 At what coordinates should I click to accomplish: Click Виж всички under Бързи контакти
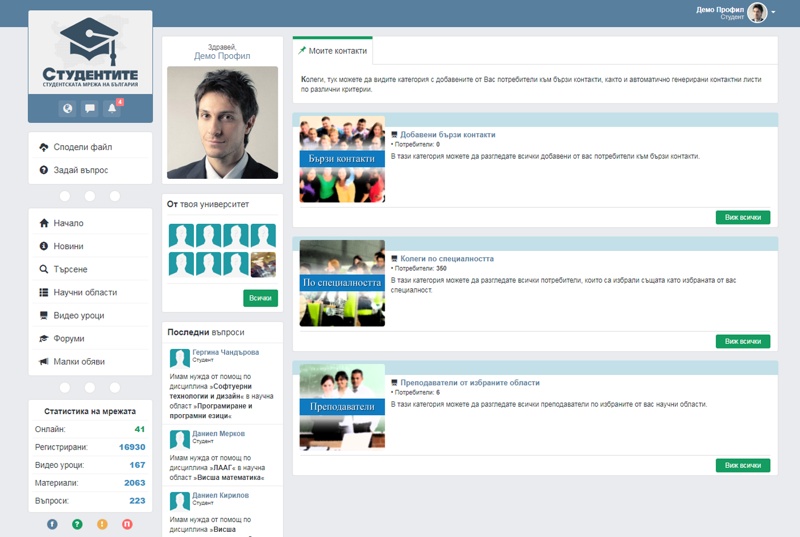coord(743,217)
